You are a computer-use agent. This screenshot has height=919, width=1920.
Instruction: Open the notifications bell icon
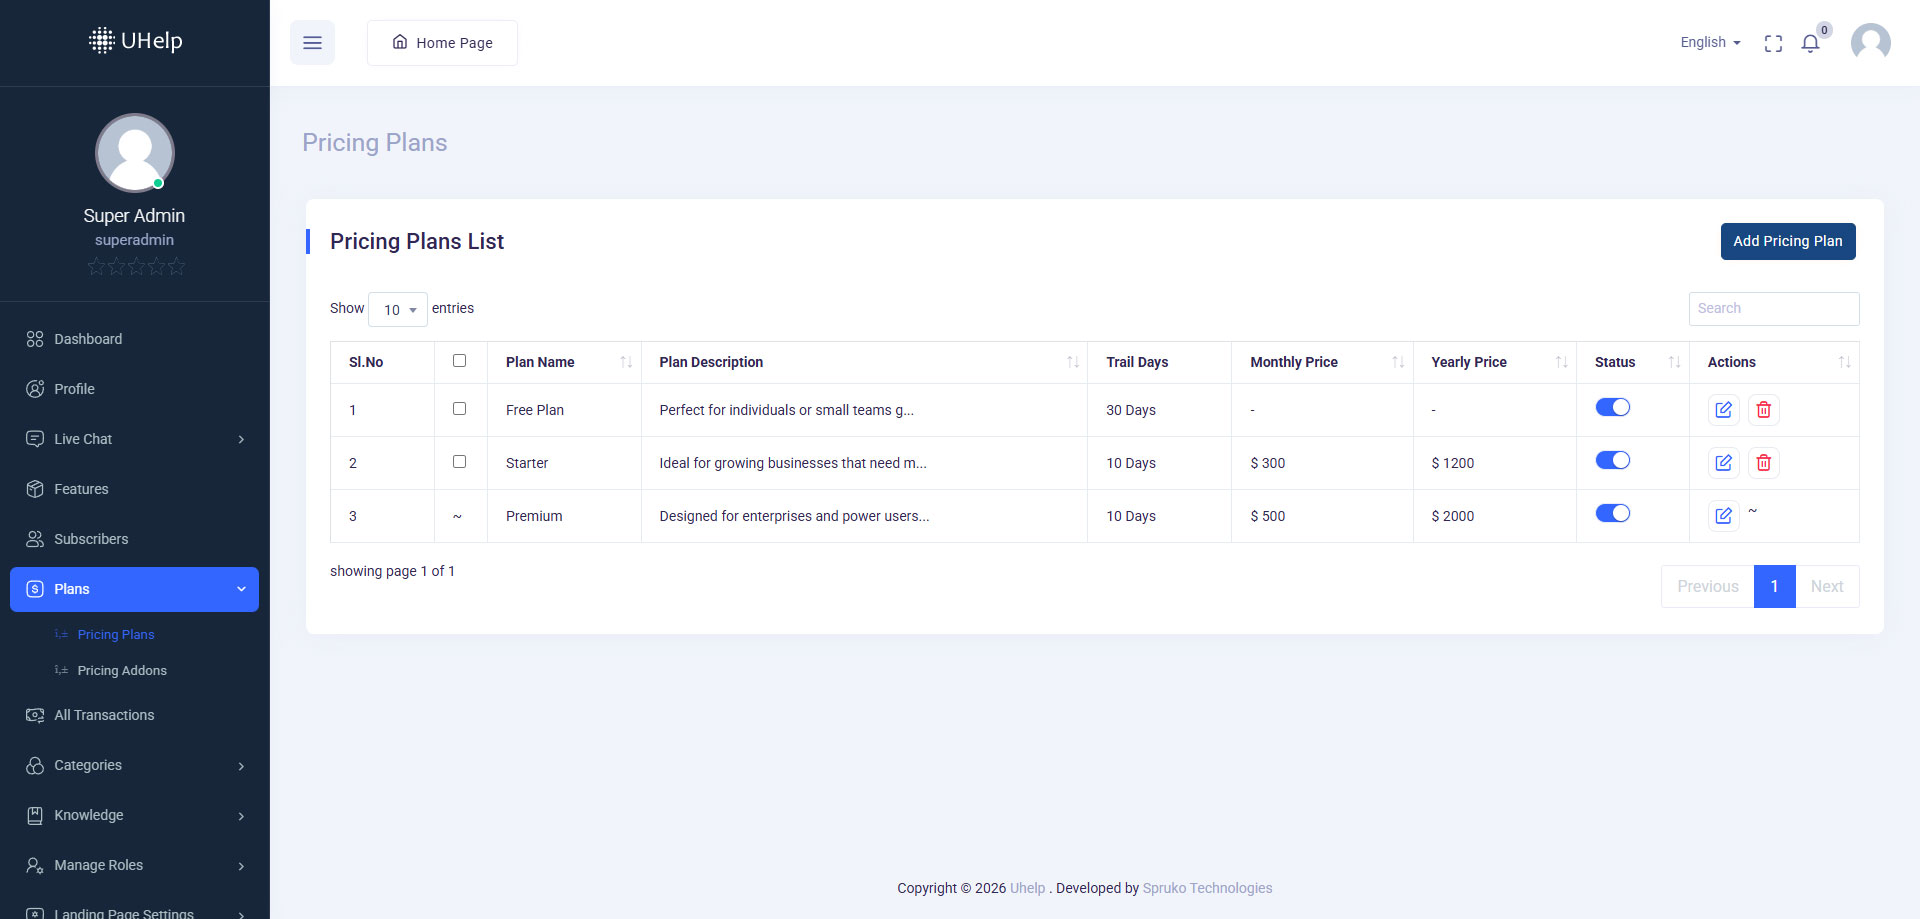point(1810,43)
